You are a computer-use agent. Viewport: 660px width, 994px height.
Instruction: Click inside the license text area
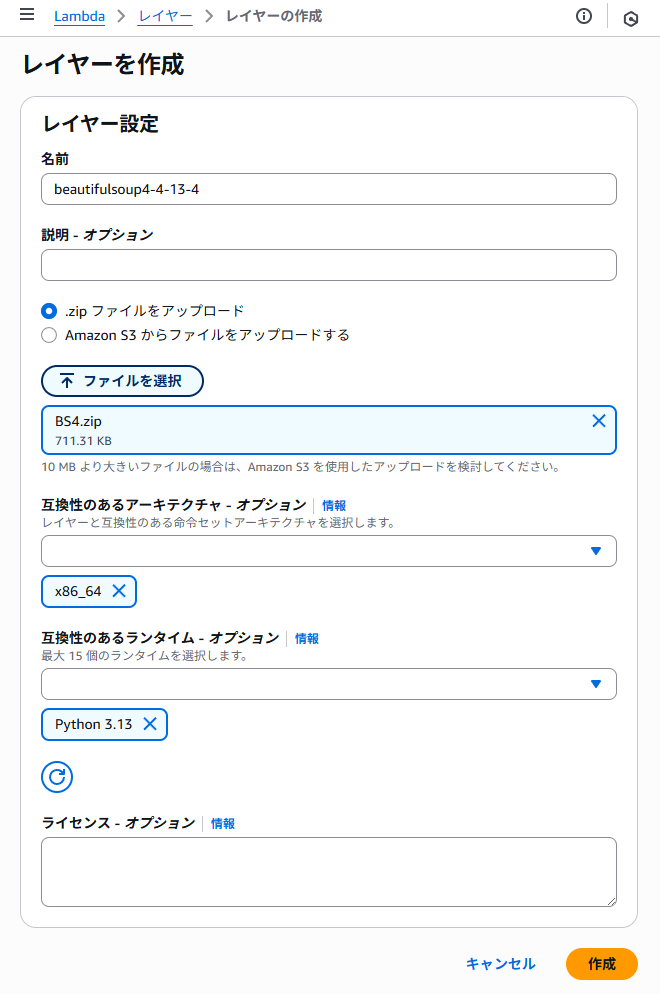(328, 871)
